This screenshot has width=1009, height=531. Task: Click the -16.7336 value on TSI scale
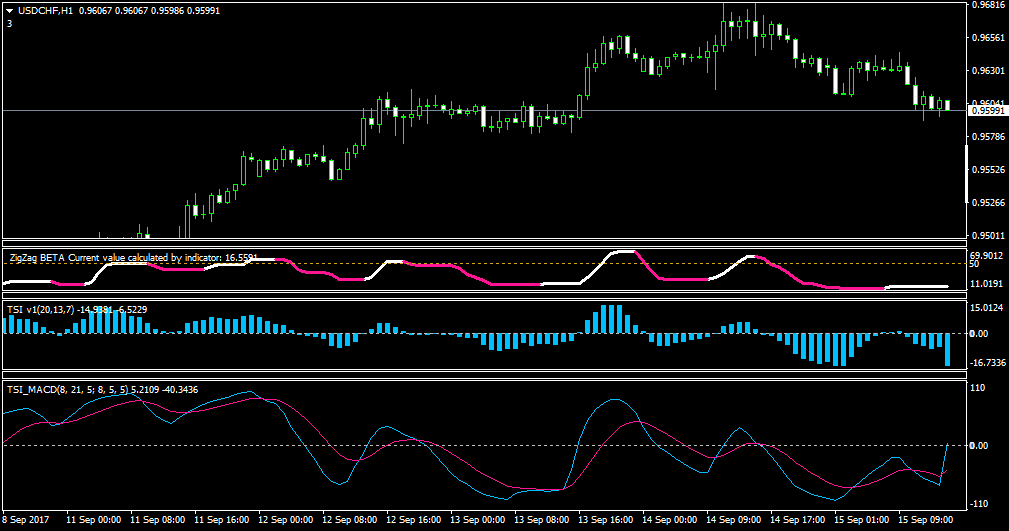click(x=988, y=363)
